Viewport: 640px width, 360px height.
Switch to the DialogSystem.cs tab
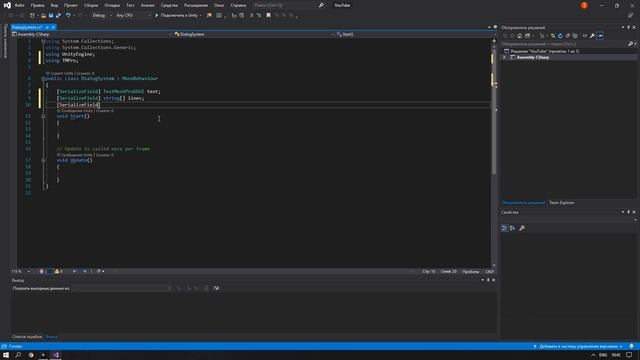pyautogui.click(x=27, y=27)
